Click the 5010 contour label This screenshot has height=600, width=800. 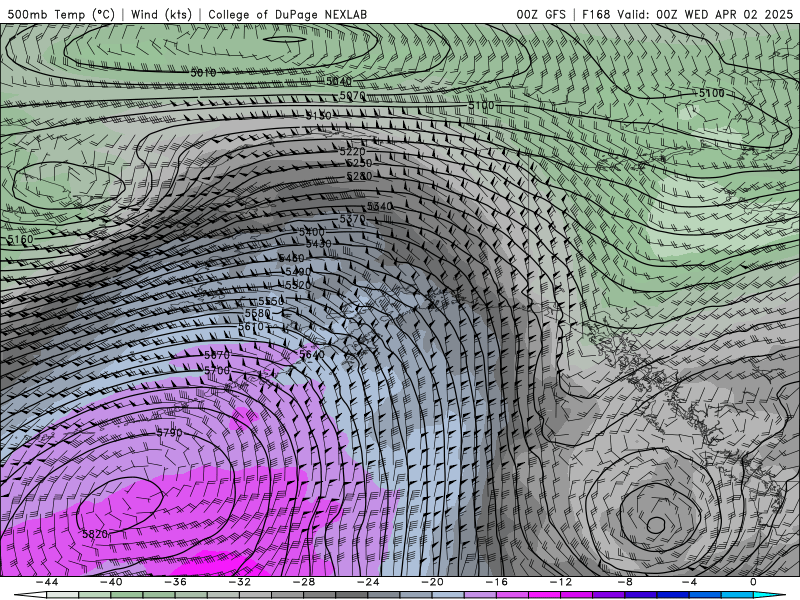(x=203, y=73)
